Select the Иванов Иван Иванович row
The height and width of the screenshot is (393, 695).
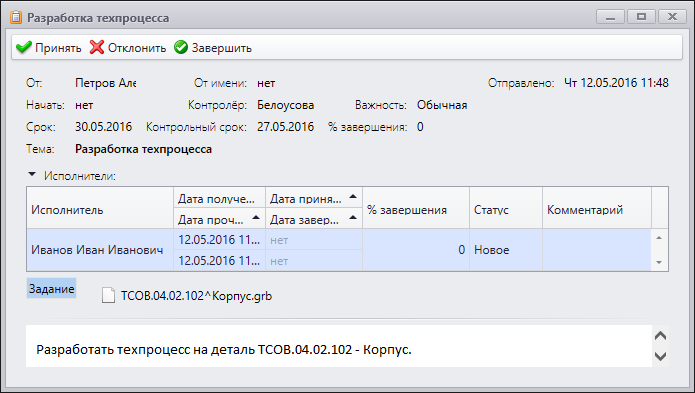click(339, 250)
